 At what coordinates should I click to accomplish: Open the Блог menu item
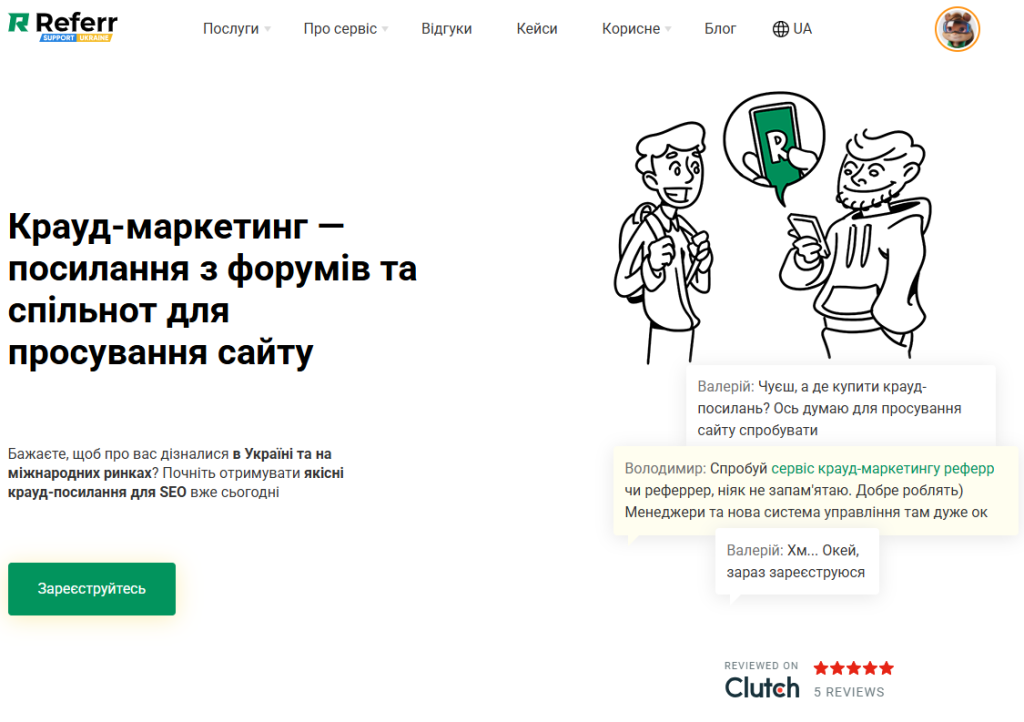point(720,29)
